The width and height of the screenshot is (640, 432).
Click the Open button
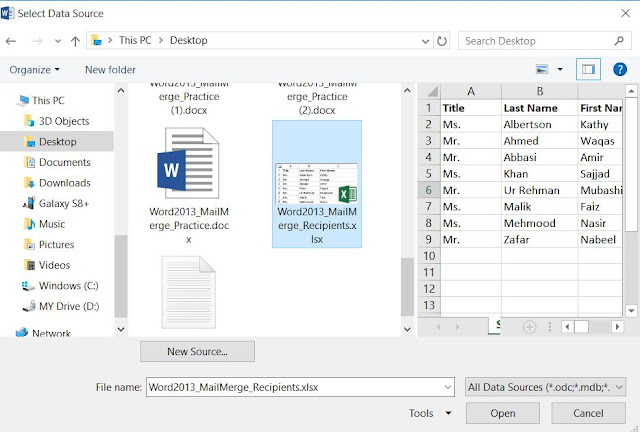(x=503, y=413)
